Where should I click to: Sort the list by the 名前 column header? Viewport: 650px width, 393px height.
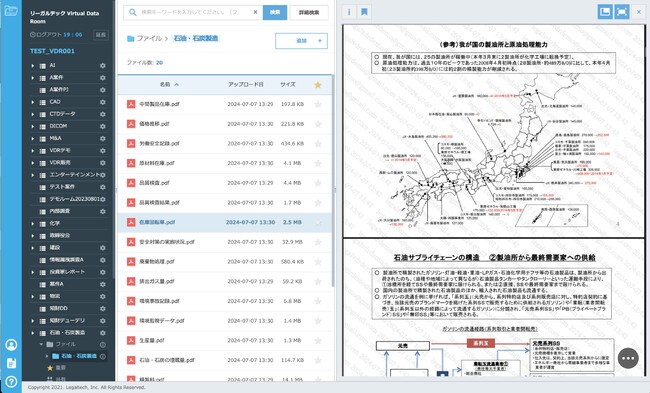point(170,85)
